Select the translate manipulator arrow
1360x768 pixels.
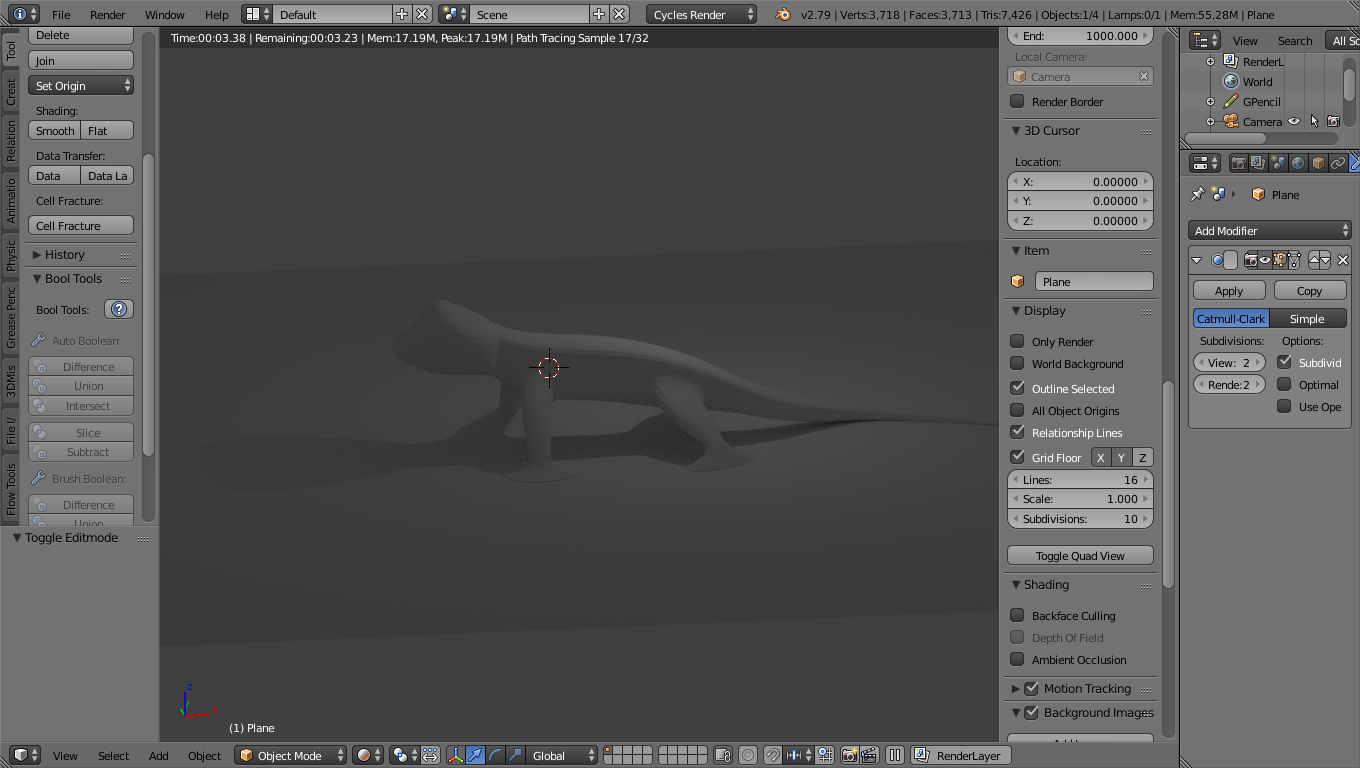coord(475,755)
